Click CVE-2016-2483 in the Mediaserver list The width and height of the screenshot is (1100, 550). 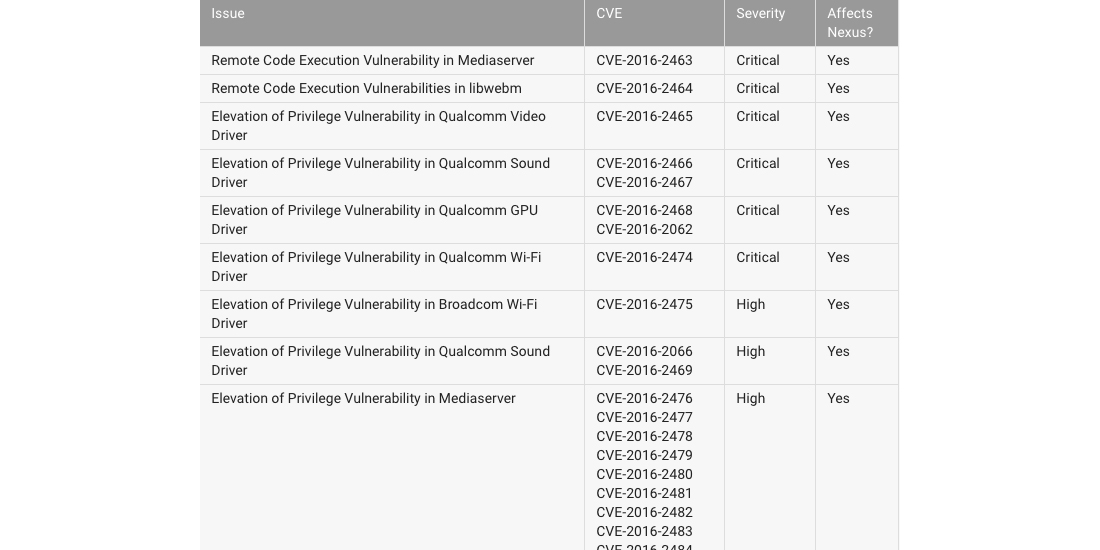[x=644, y=531]
